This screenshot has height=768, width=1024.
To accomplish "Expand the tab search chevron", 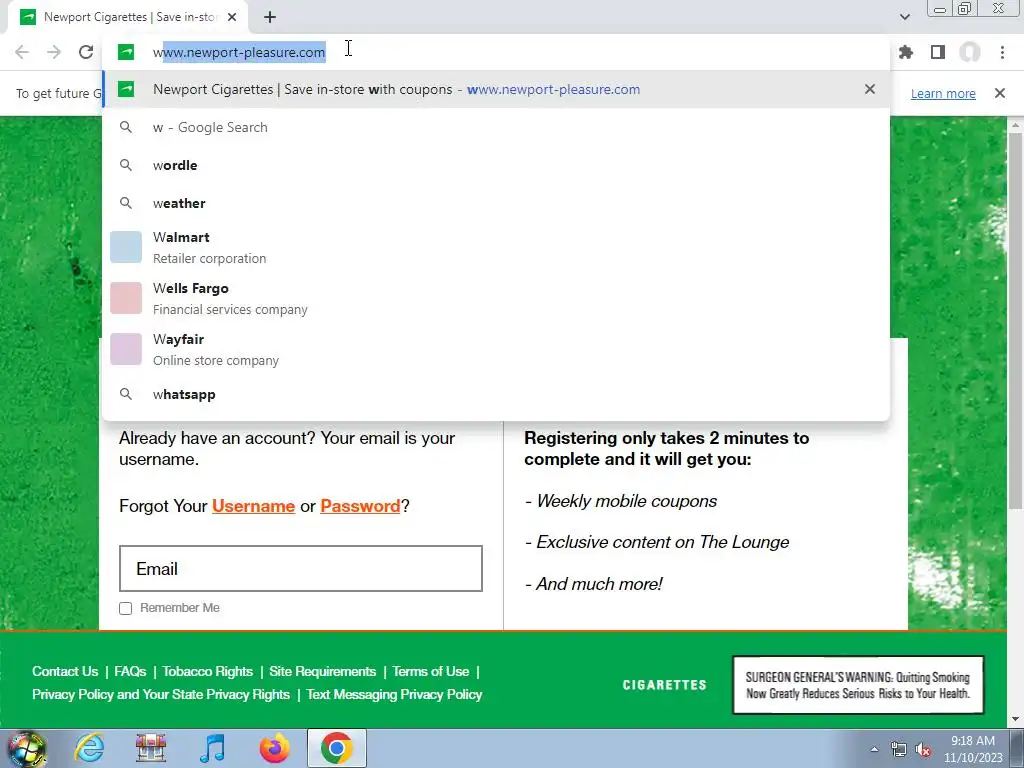I will (904, 17).
